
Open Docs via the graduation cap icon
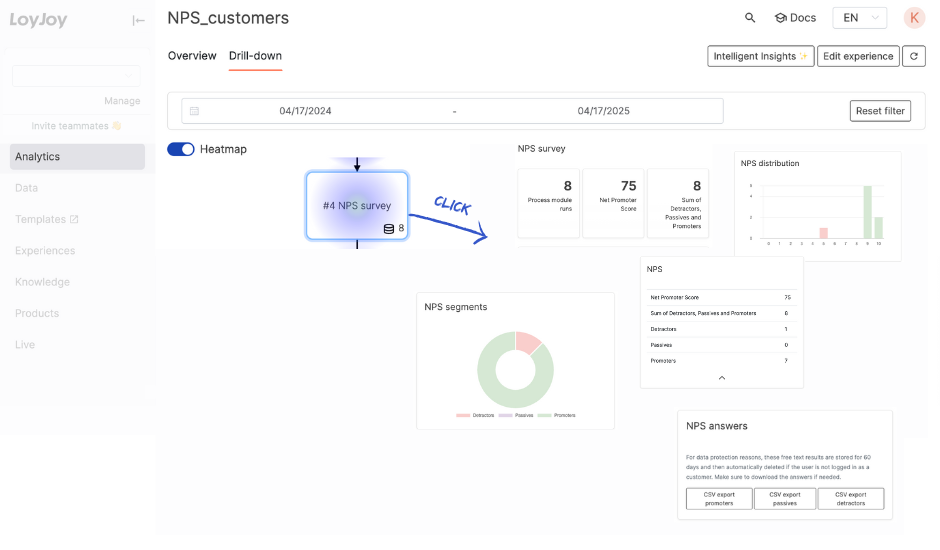[781, 18]
